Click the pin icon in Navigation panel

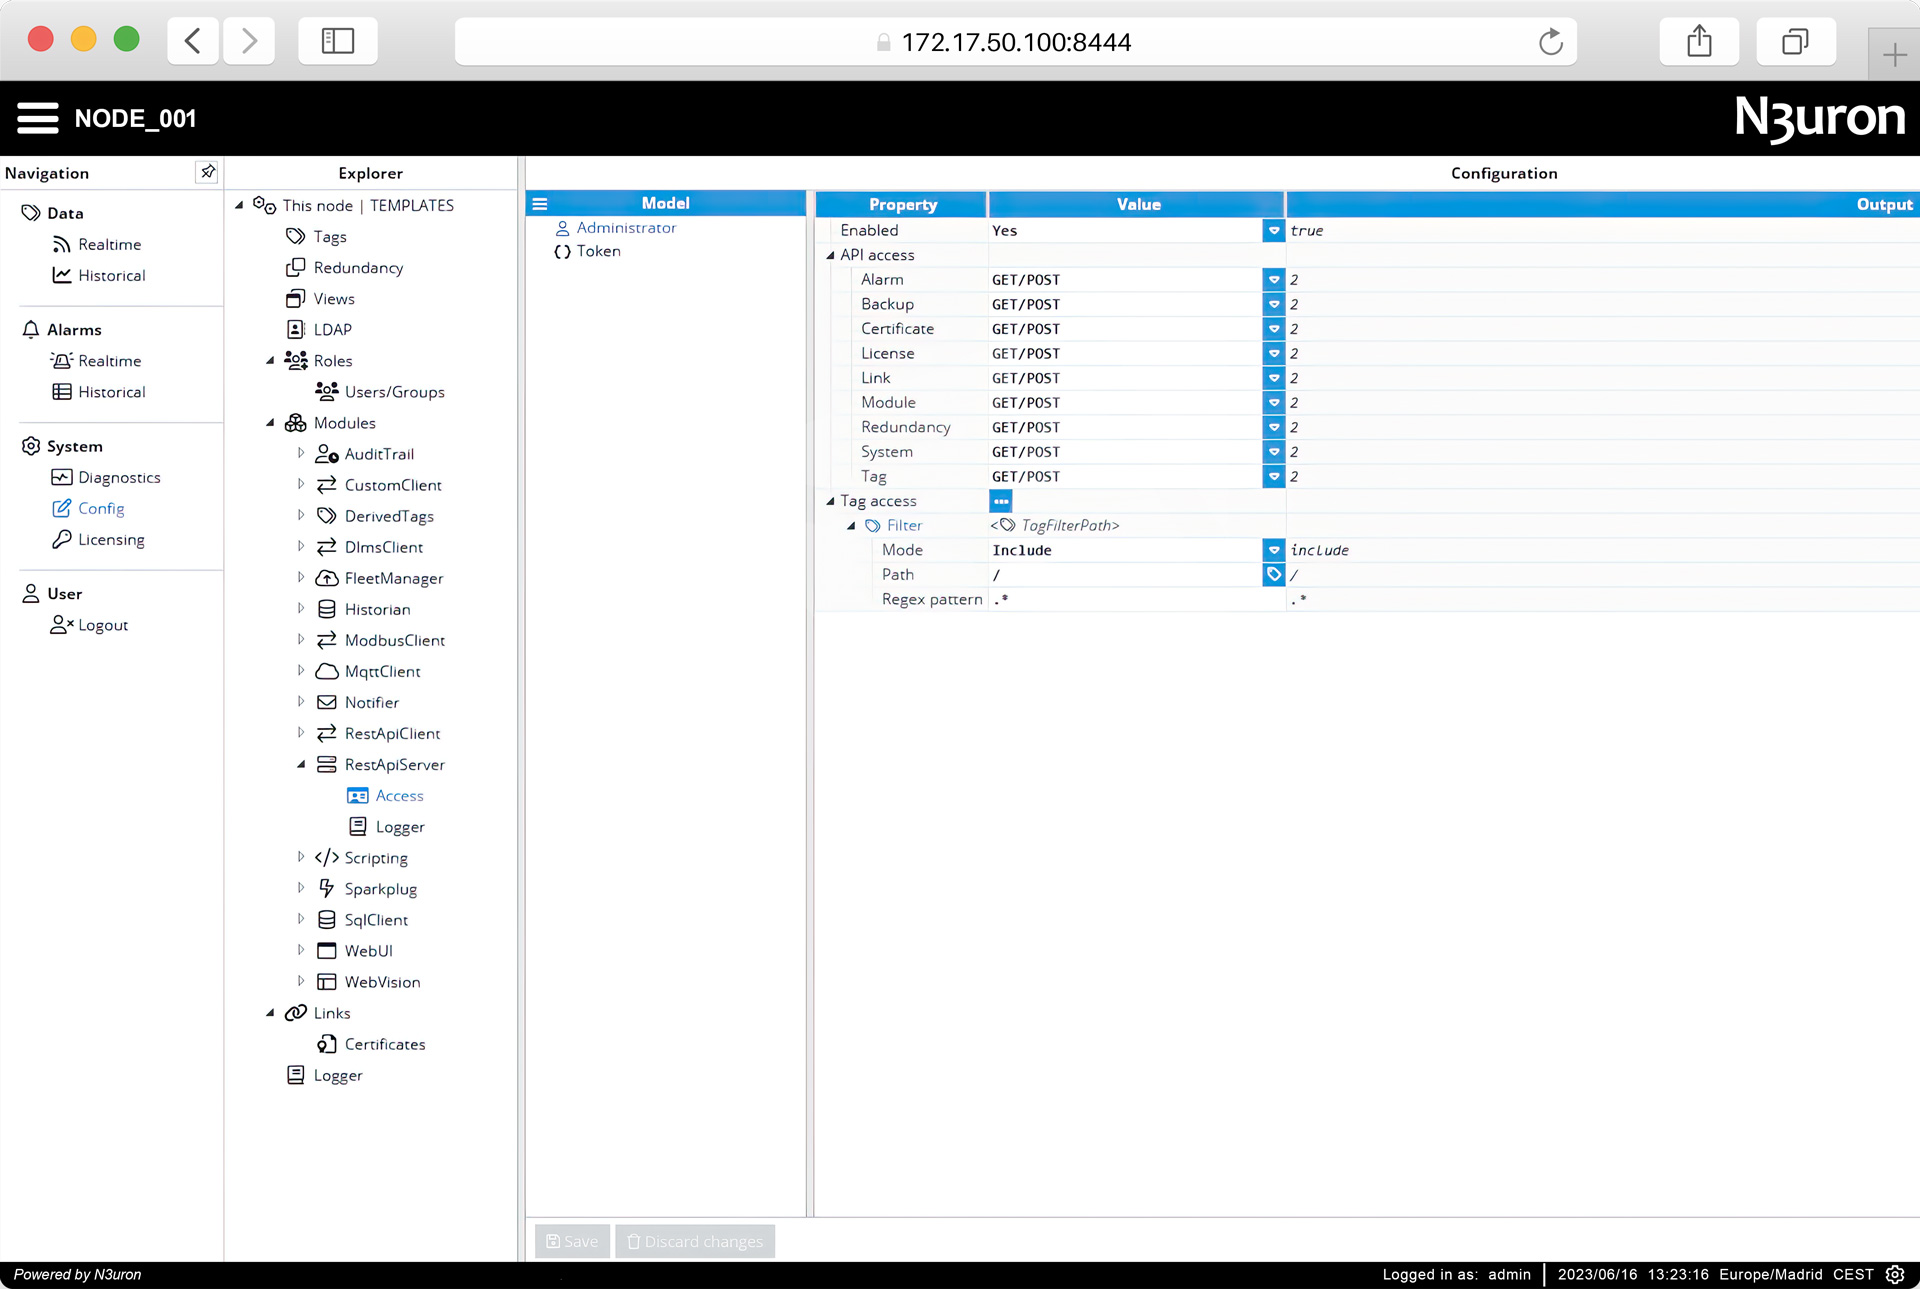(x=207, y=172)
